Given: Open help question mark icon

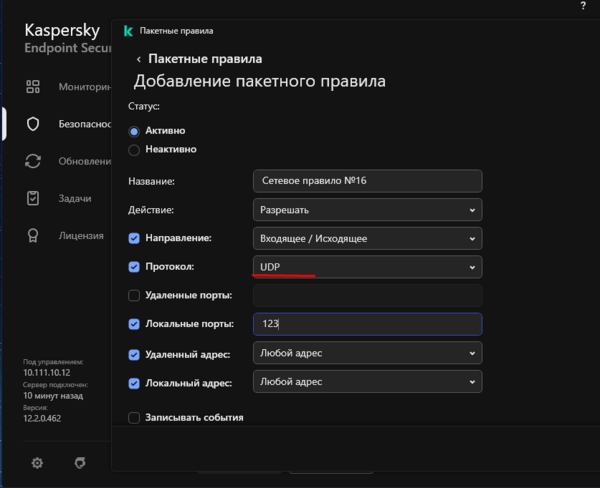Looking at the screenshot, I should click(x=583, y=6).
